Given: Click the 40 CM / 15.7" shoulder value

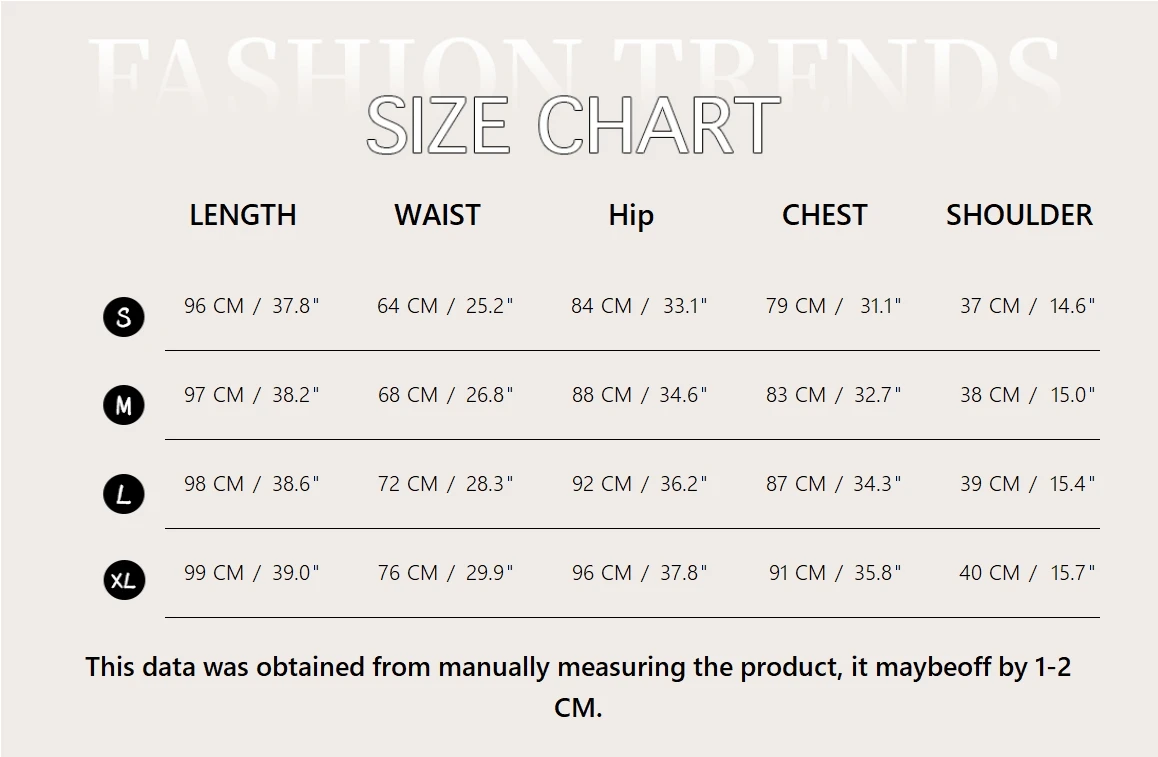Looking at the screenshot, I should point(1027,573).
